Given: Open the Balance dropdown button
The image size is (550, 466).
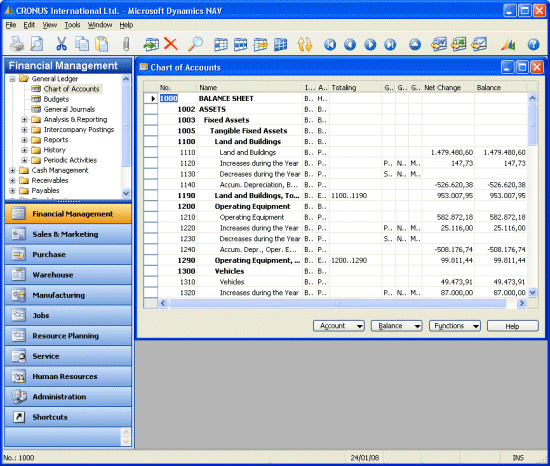Looking at the screenshot, I should 397,326.
